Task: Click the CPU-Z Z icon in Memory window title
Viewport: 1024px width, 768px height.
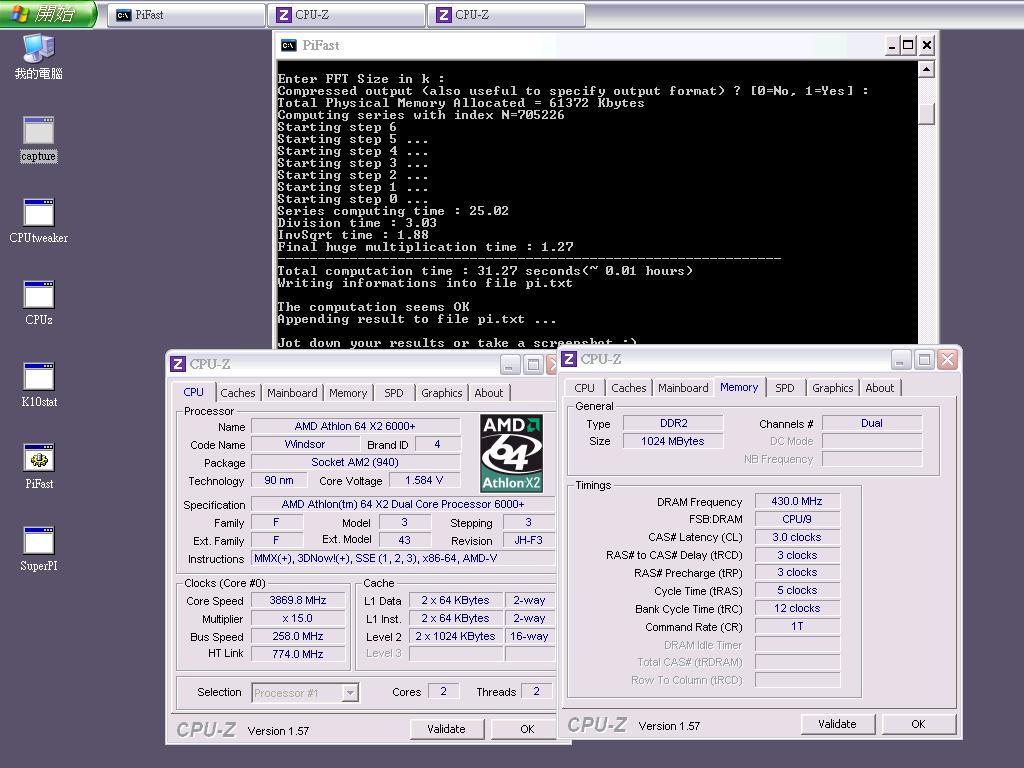Action: pos(569,359)
